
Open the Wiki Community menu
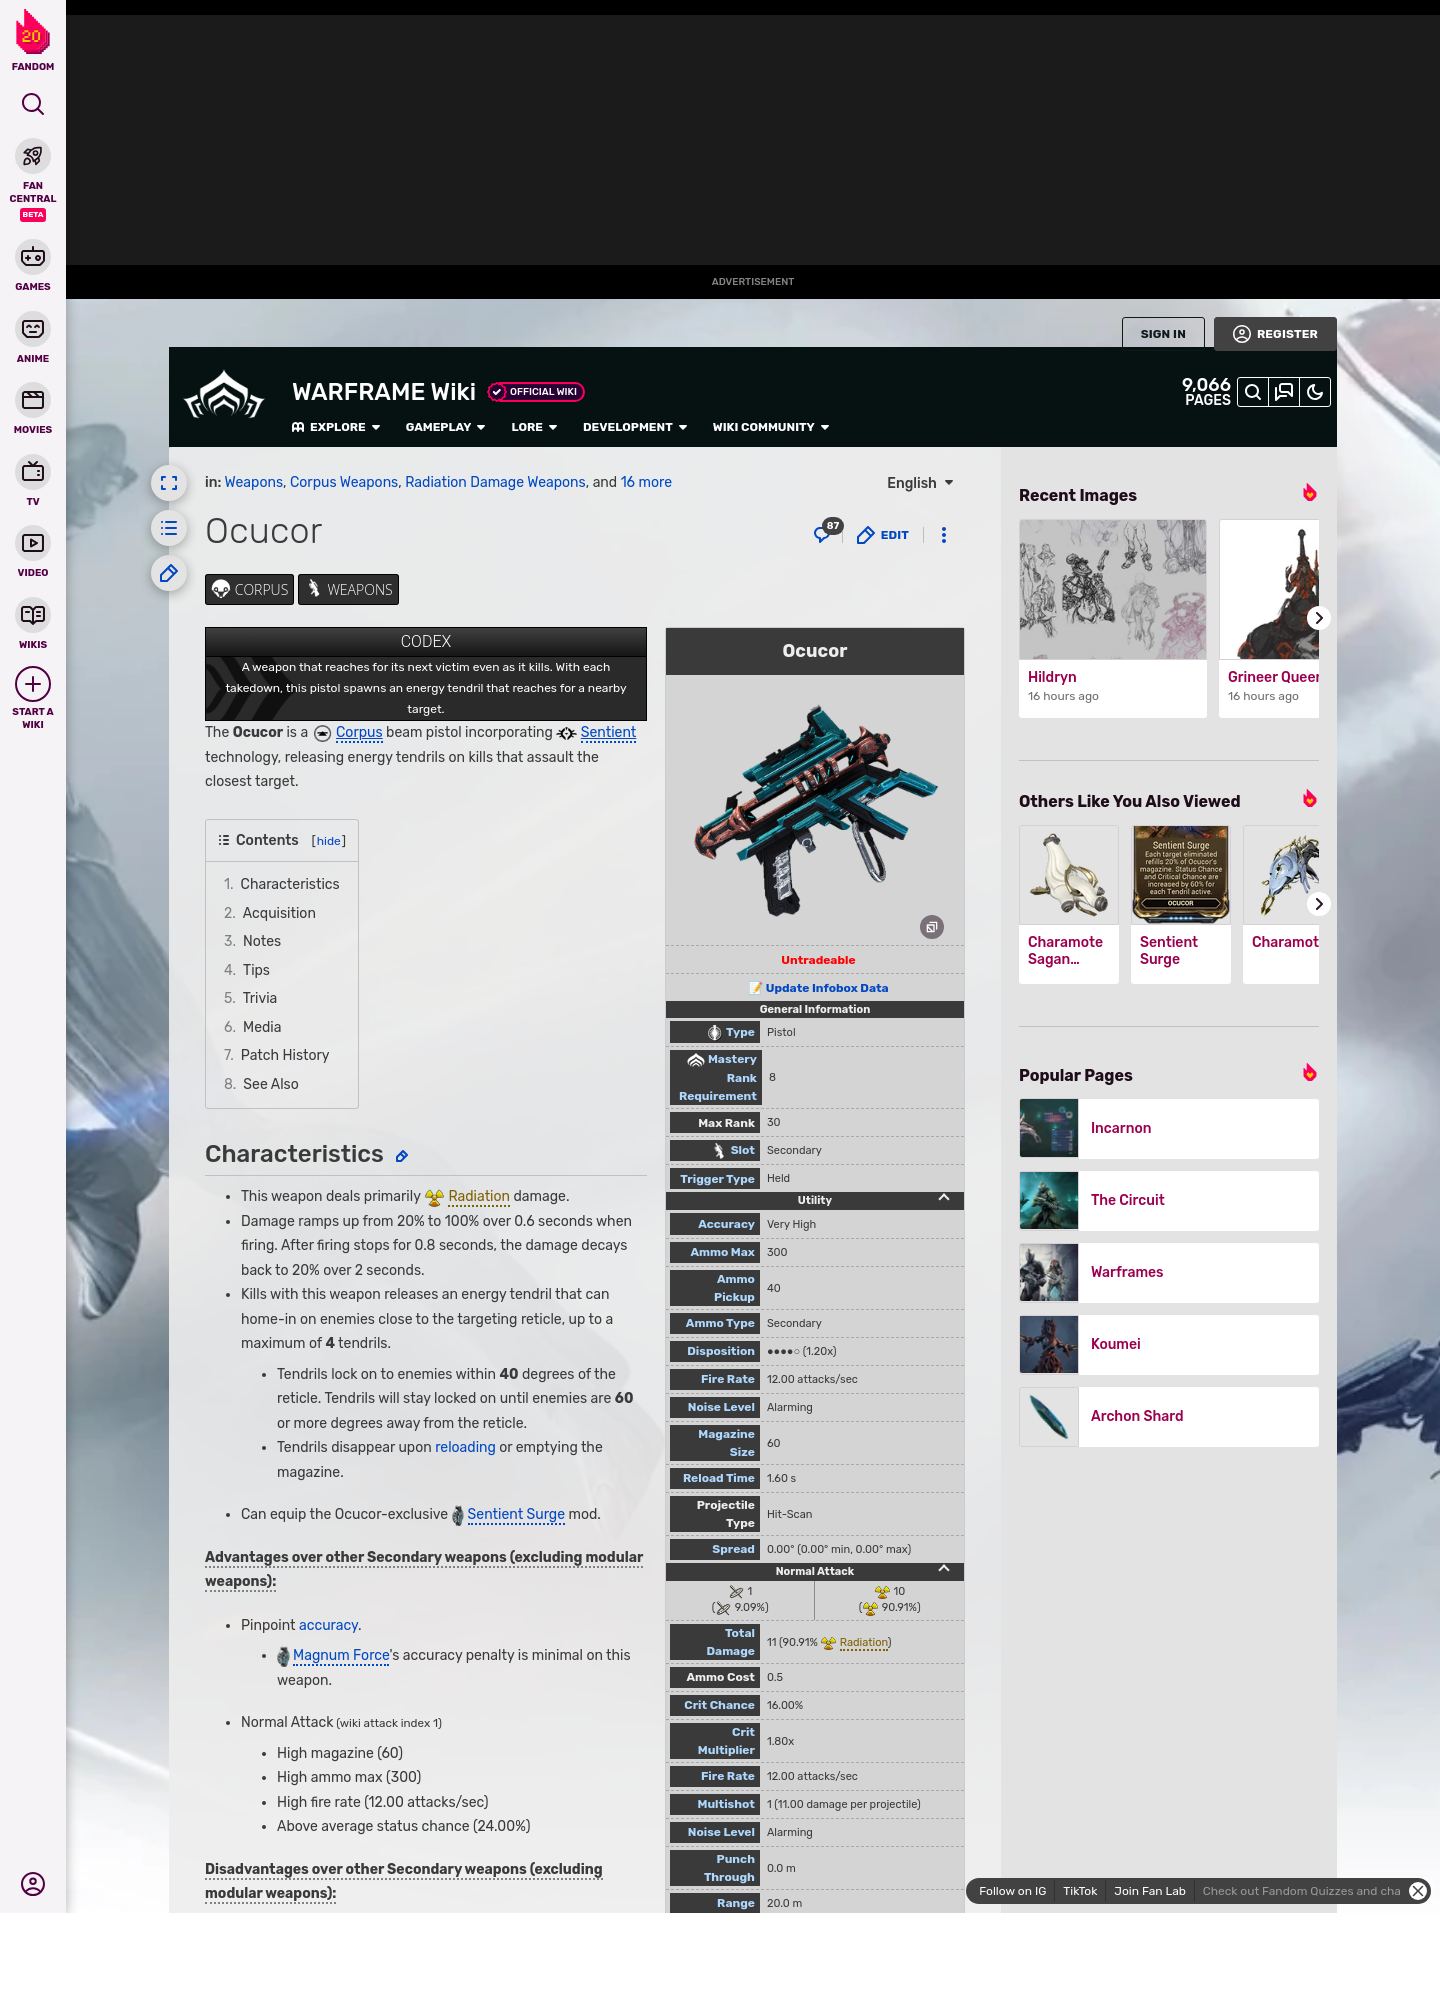[x=771, y=427]
